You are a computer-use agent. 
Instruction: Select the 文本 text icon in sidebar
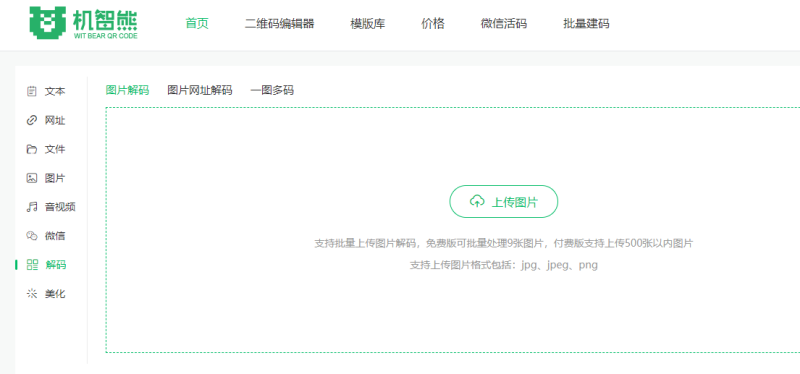click(x=32, y=91)
